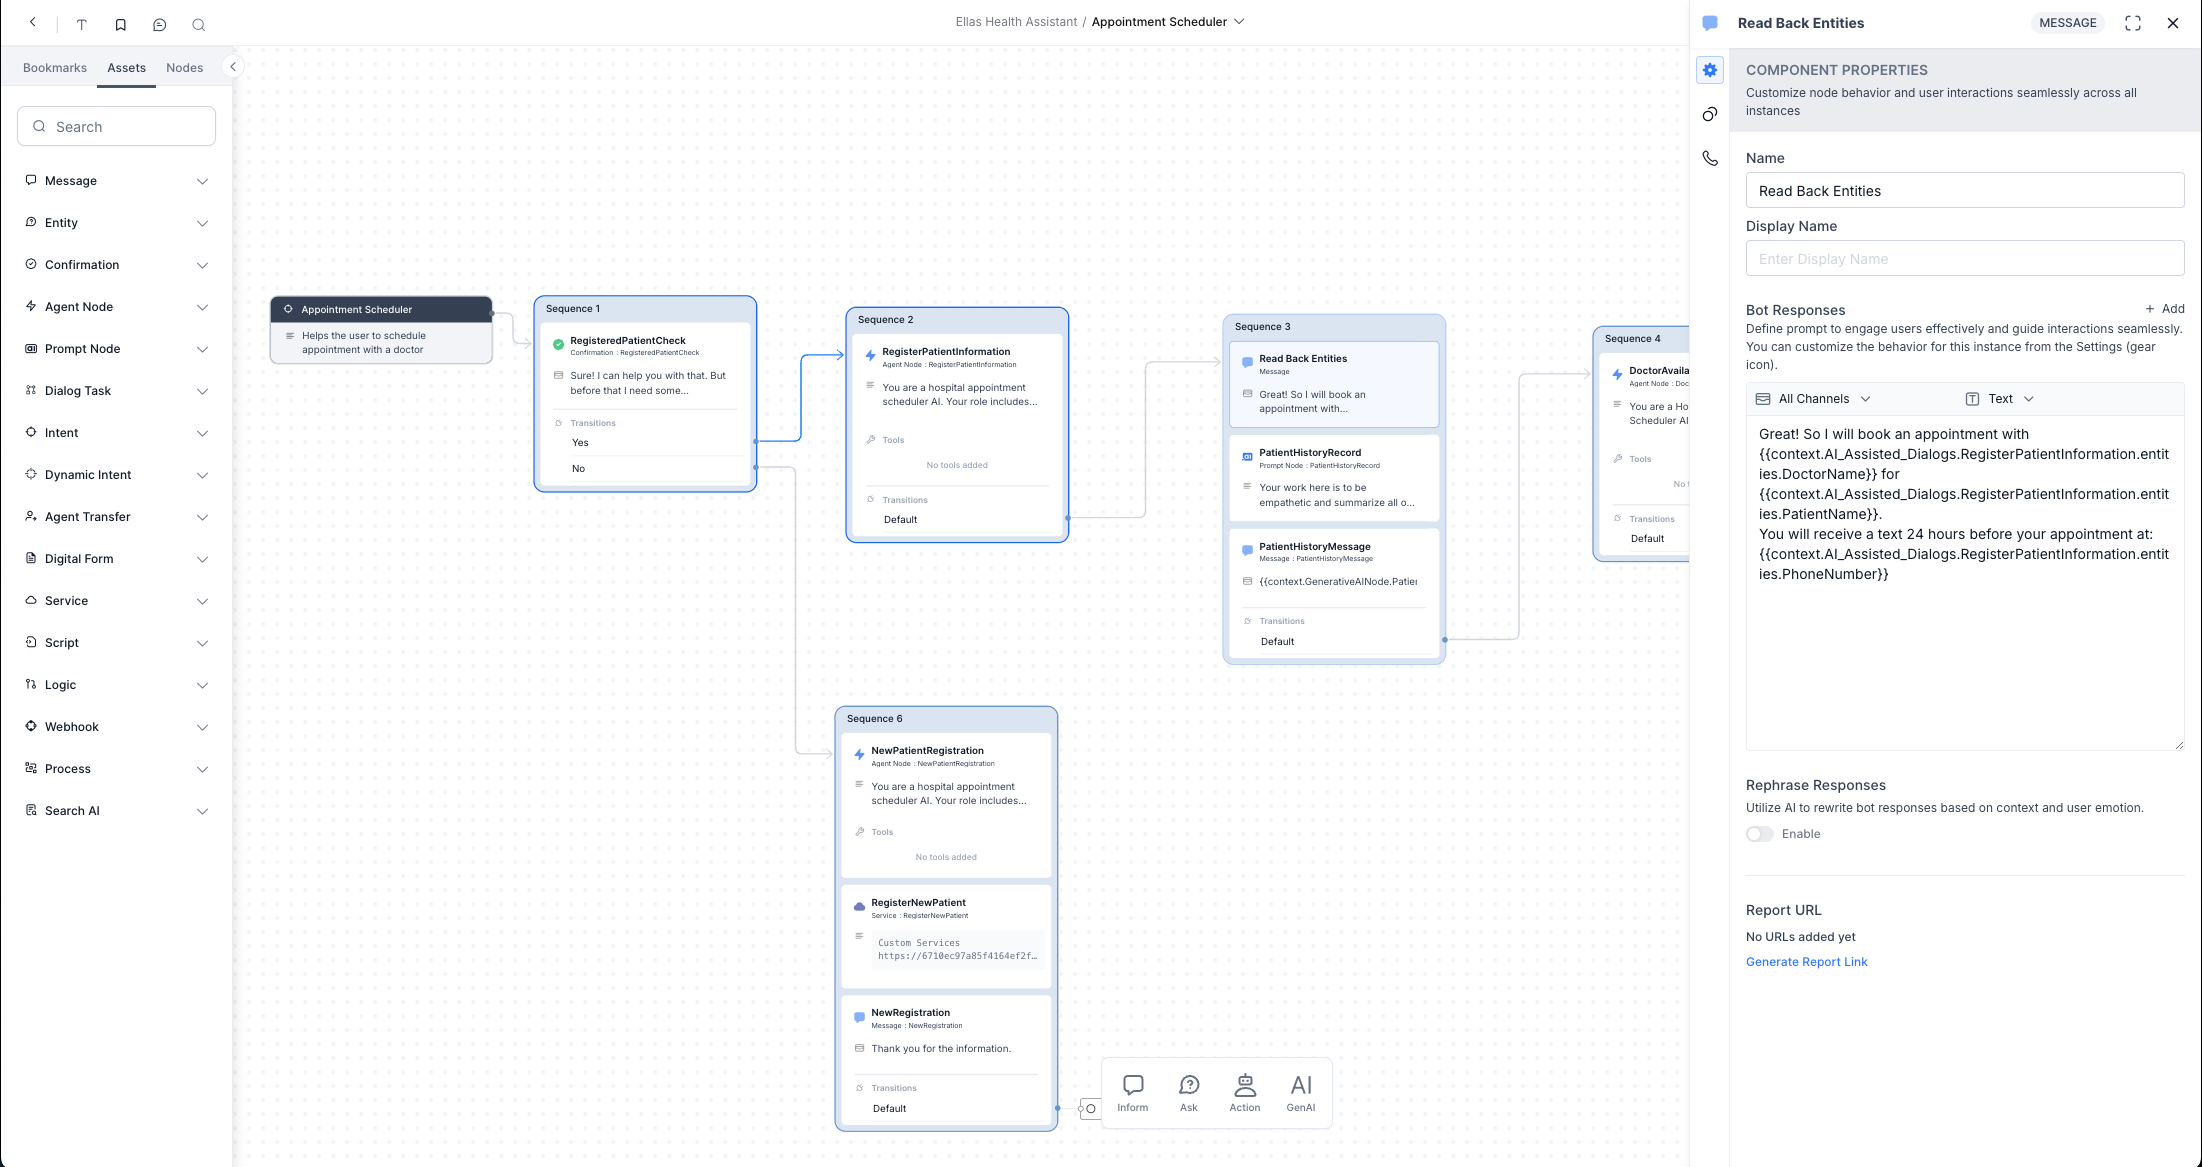This screenshot has width=2202, height=1167.
Task: Open the Text response type dropdown
Action: [x=2000, y=399]
